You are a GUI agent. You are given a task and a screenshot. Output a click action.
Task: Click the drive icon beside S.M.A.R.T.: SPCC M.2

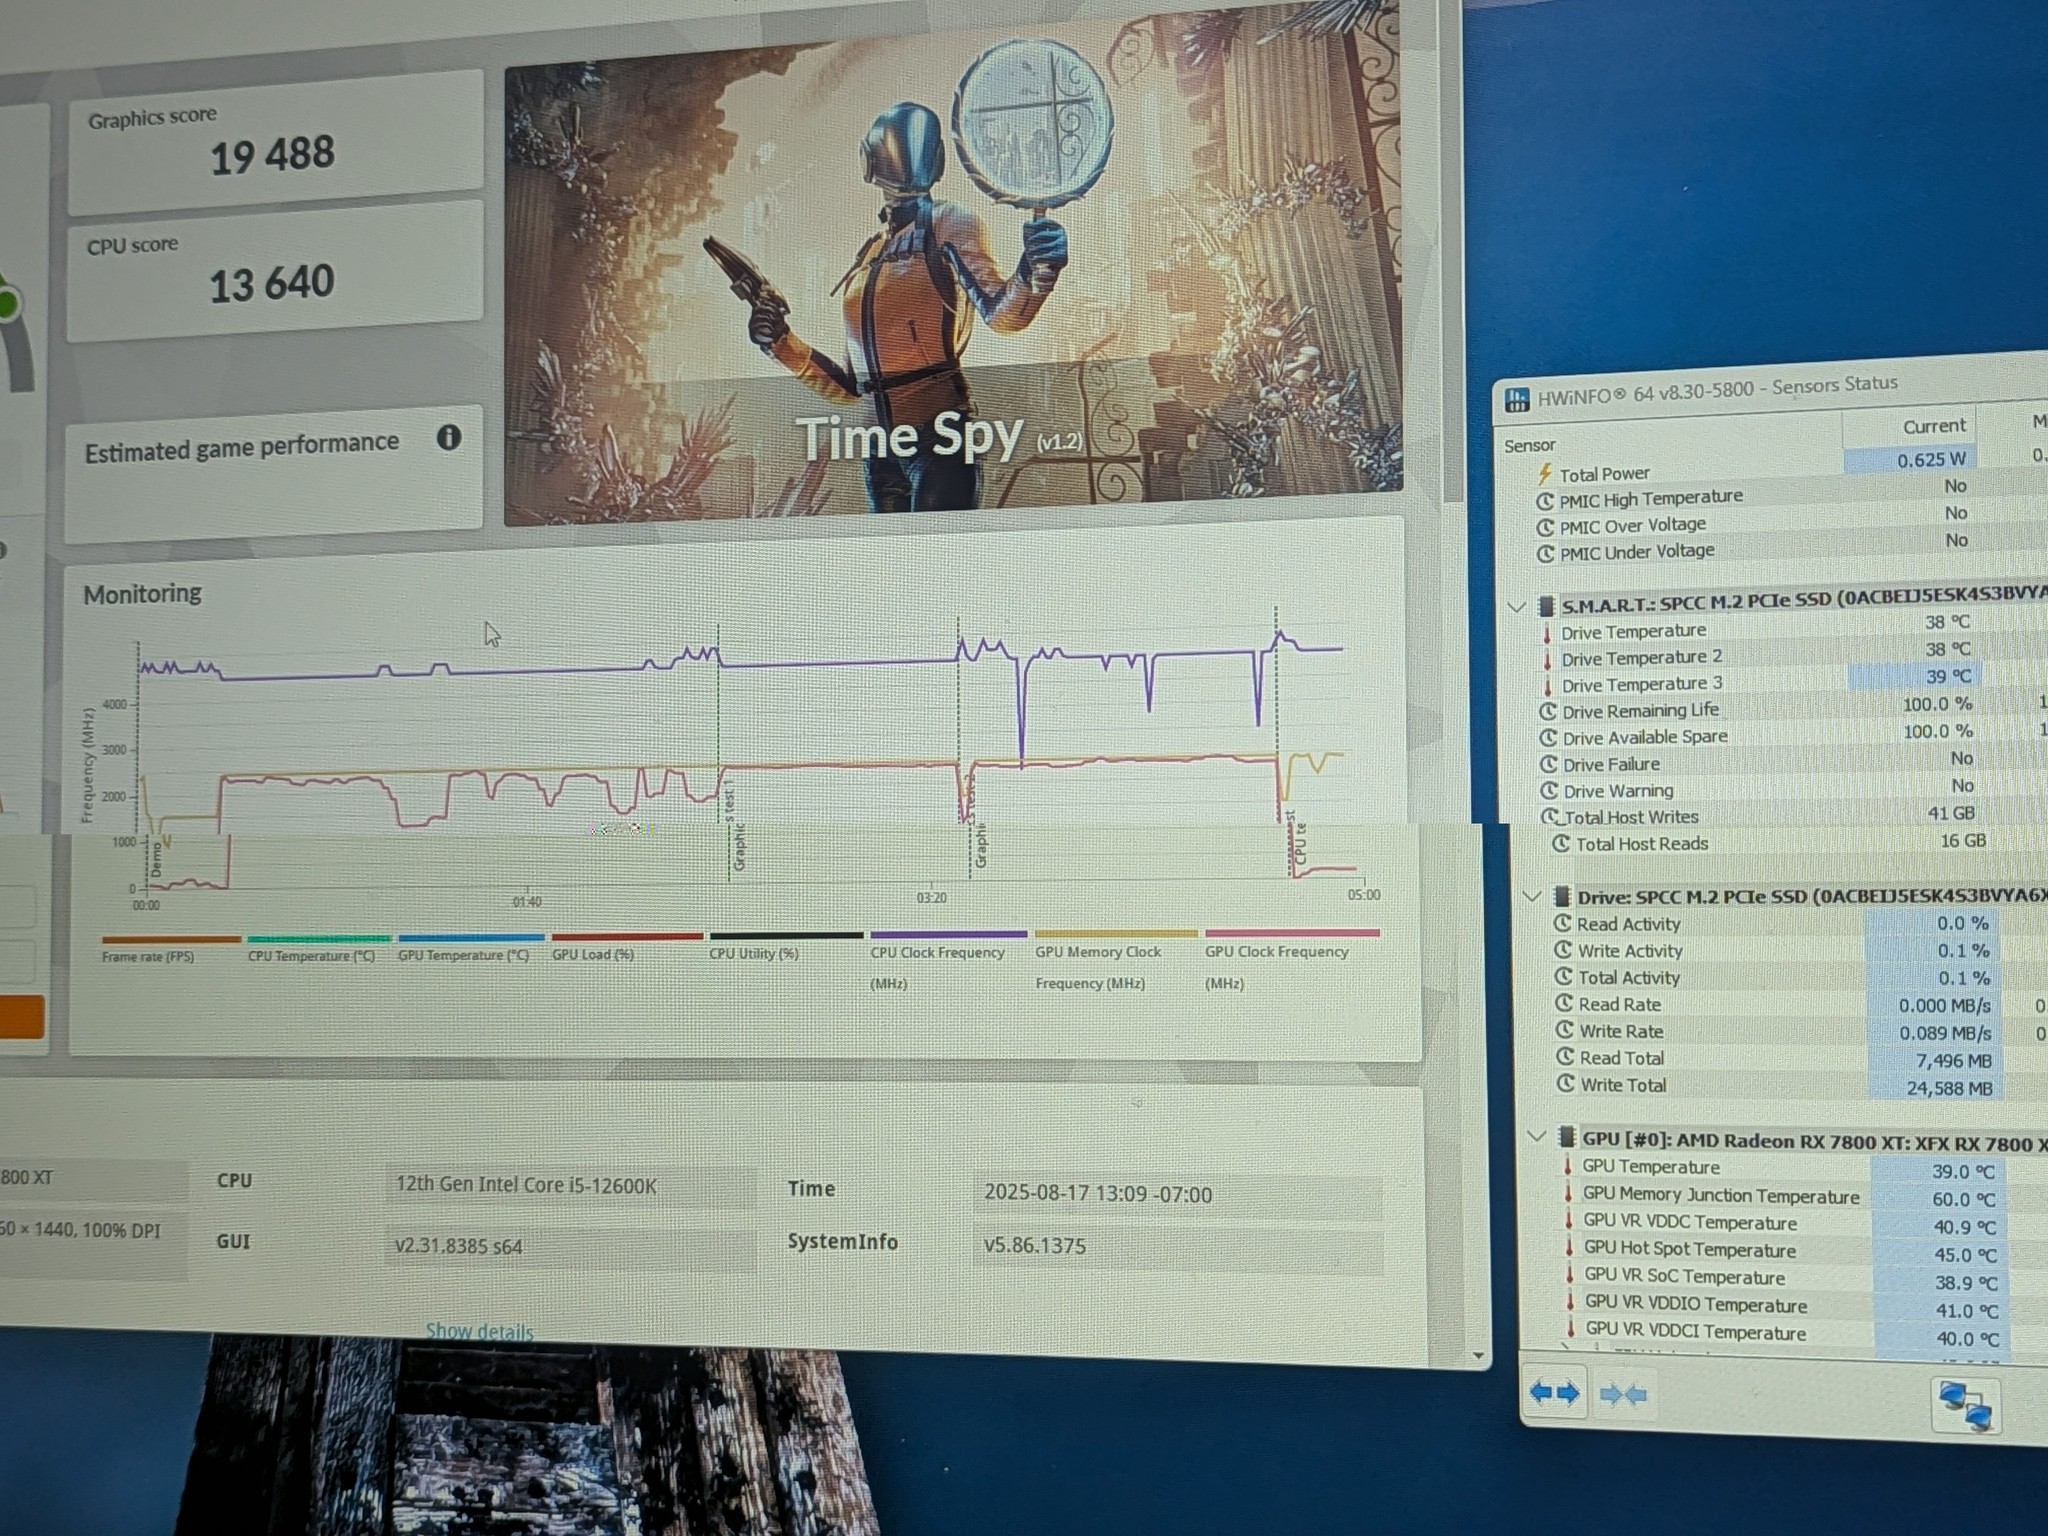(x=1546, y=606)
